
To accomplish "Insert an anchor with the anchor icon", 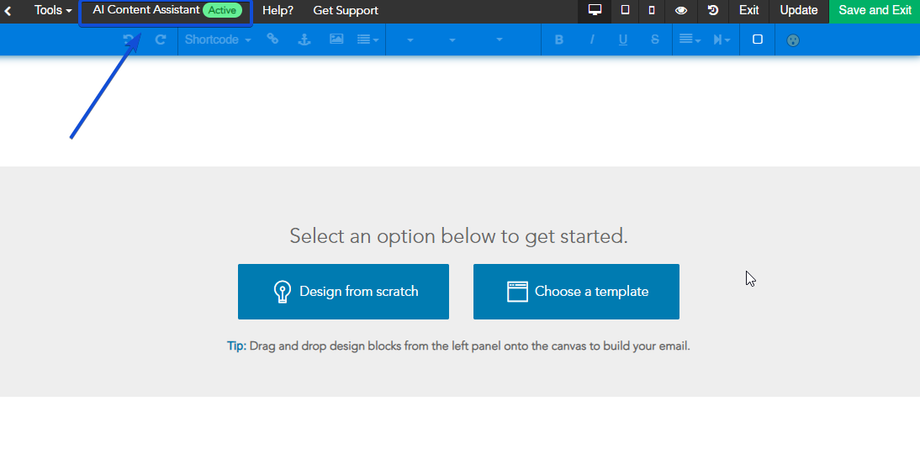I will click(306, 39).
